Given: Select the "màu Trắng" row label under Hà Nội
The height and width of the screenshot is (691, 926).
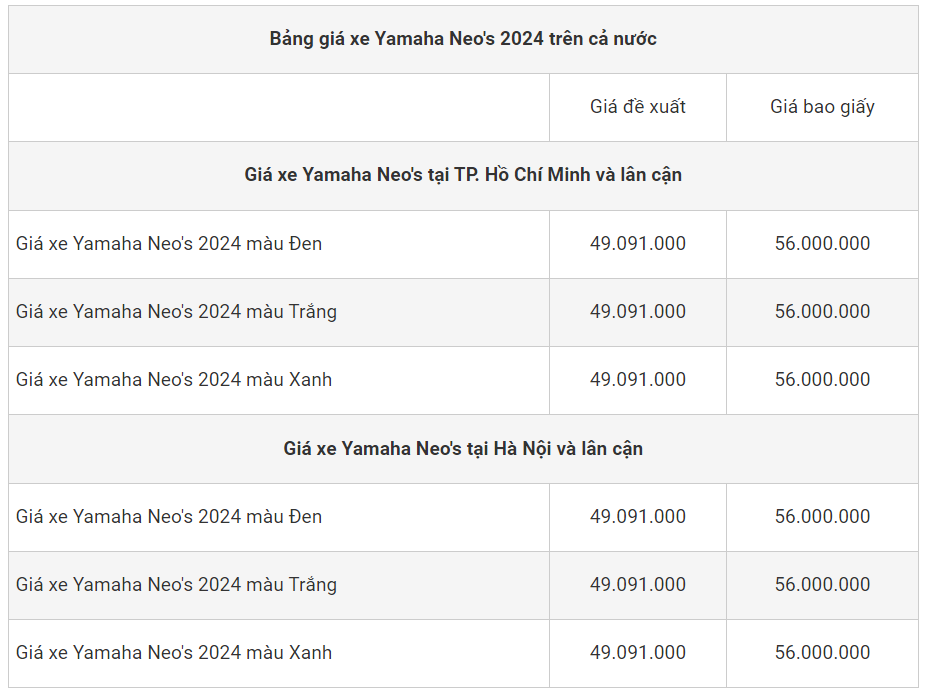Looking at the screenshot, I should (x=176, y=585).
